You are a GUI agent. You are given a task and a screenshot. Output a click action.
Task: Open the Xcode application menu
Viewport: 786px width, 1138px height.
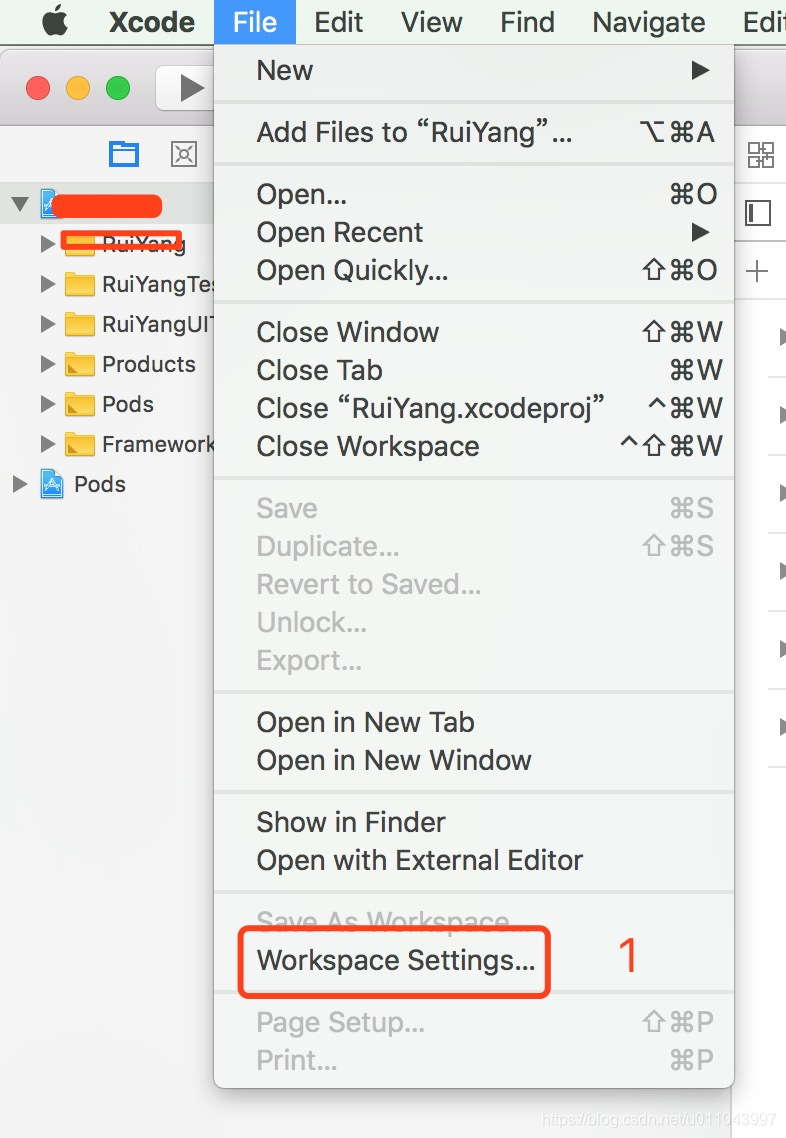pyautogui.click(x=152, y=22)
